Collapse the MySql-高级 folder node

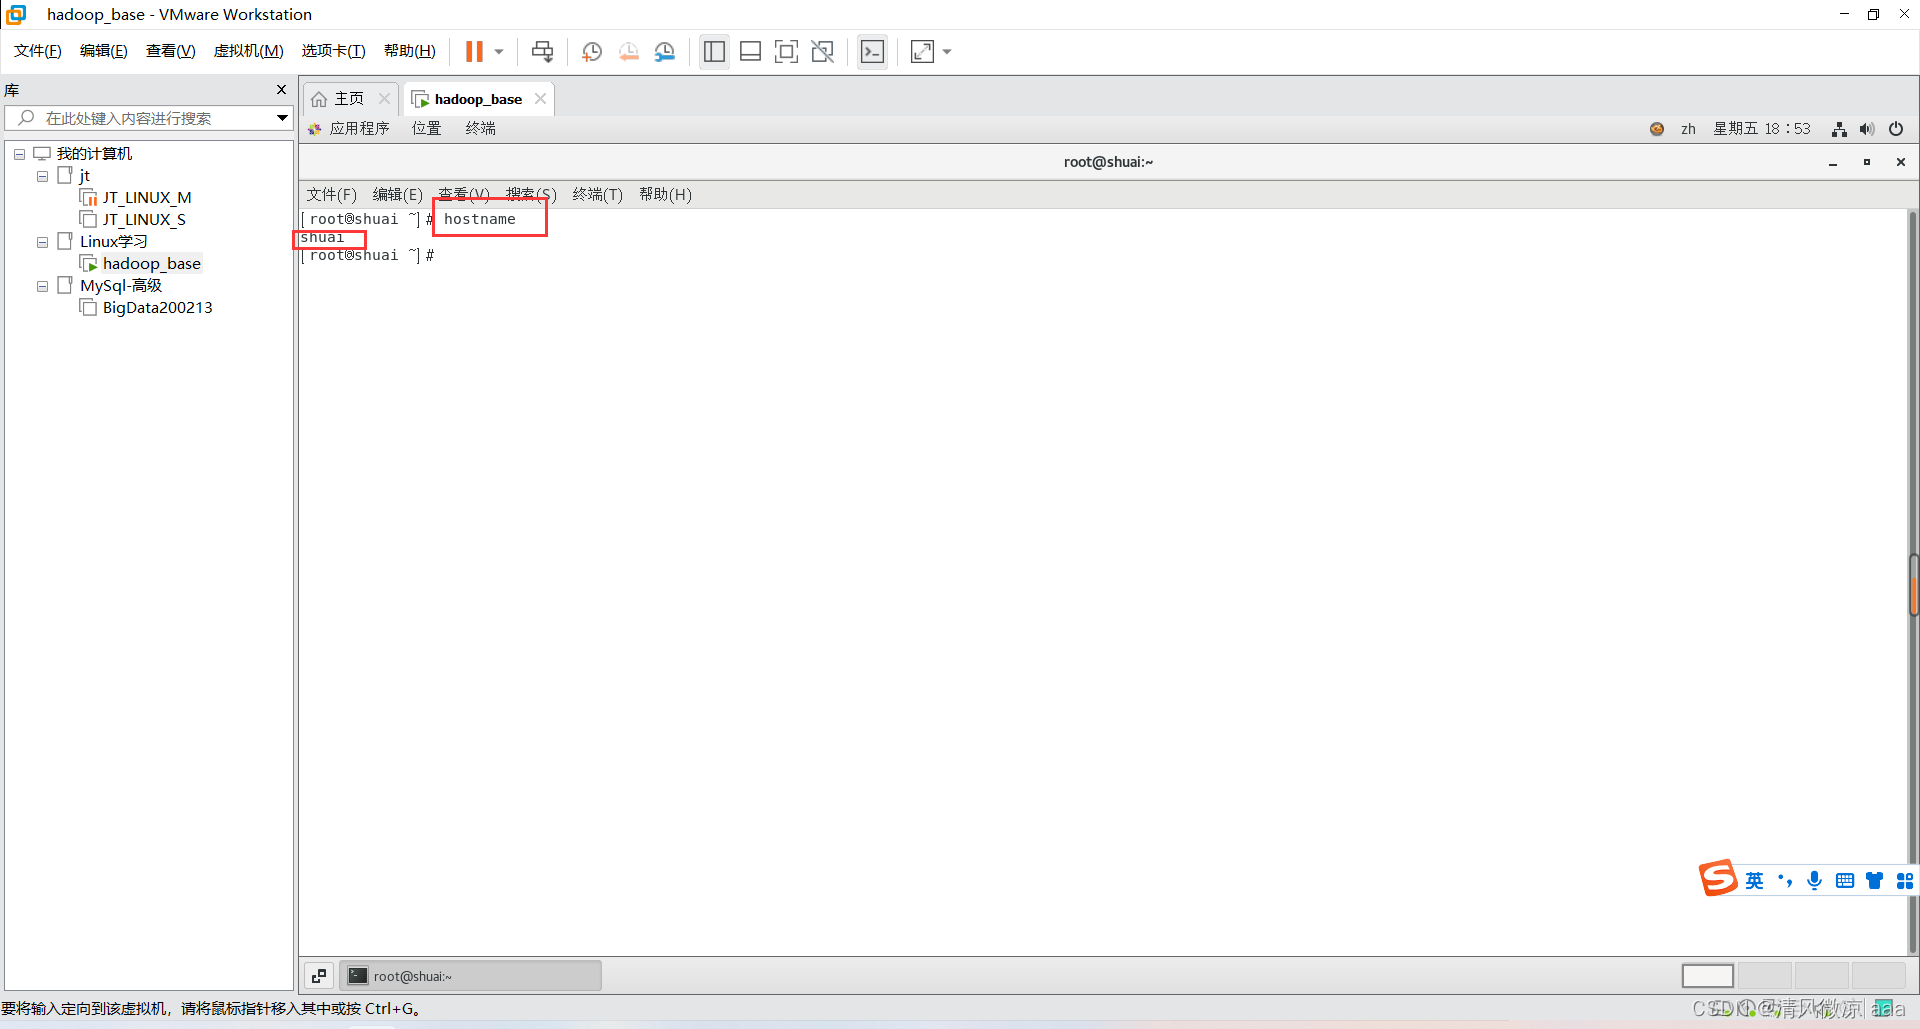click(42, 286)
